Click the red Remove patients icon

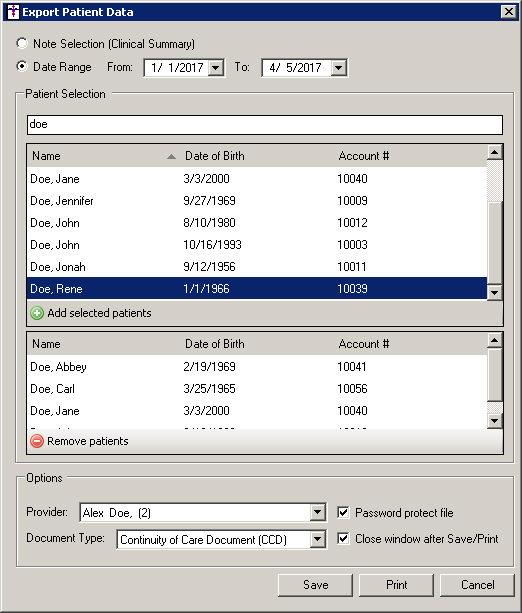37,441
